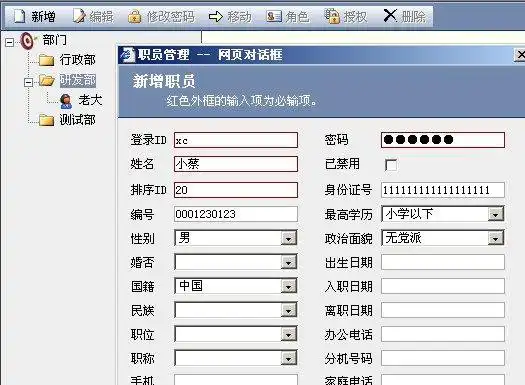Image resolution: width=525 pixels, height=385 pixels.
Task: Click the 行政部 folder icon
Action: (47, 60)
